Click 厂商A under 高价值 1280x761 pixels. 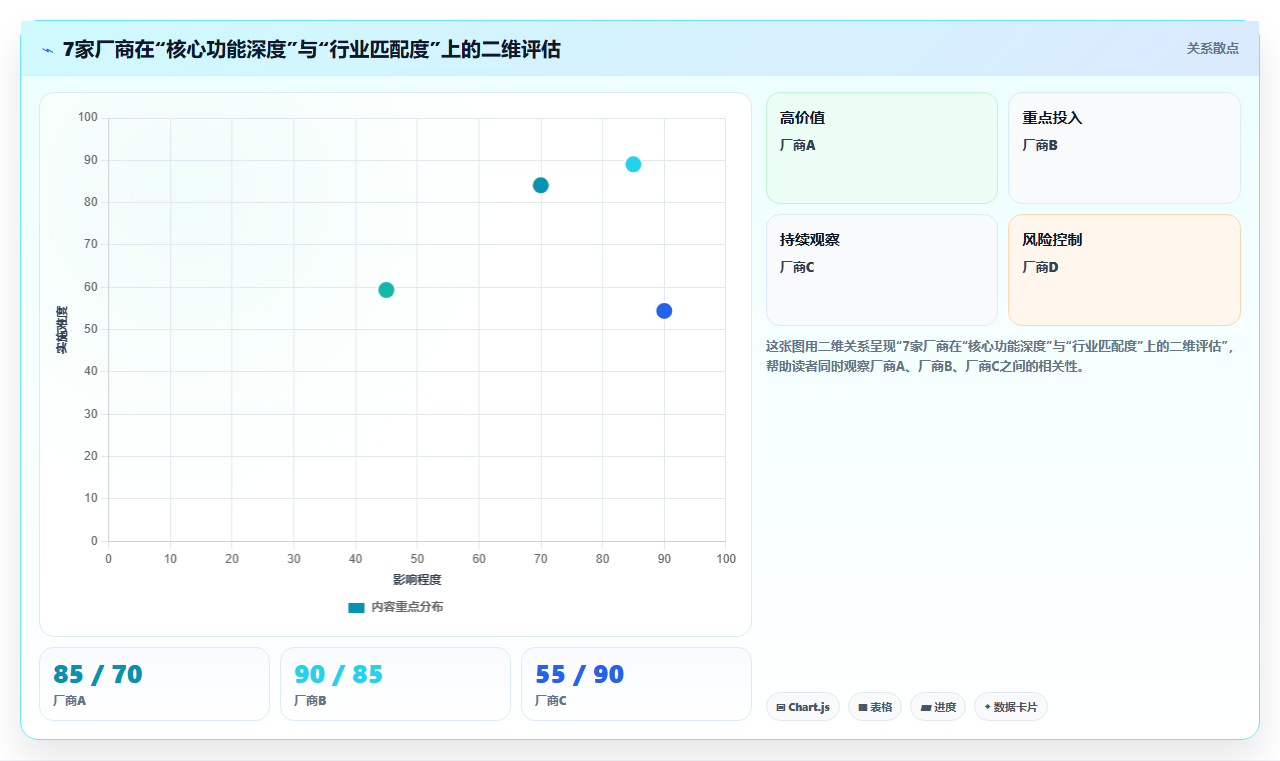[798, 145]
